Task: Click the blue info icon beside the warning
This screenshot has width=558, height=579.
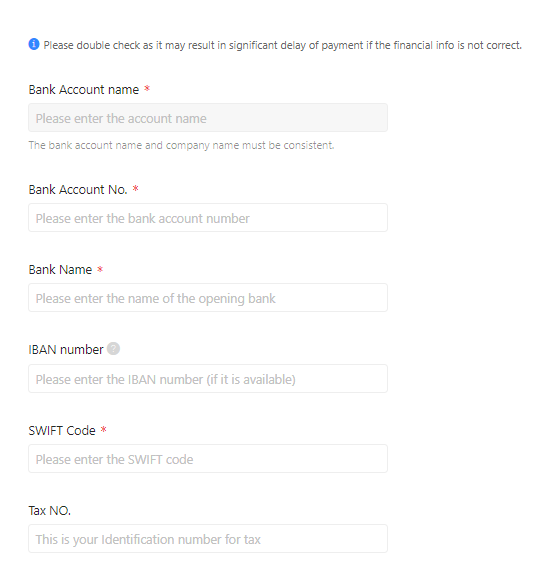Action: [34, 44]
